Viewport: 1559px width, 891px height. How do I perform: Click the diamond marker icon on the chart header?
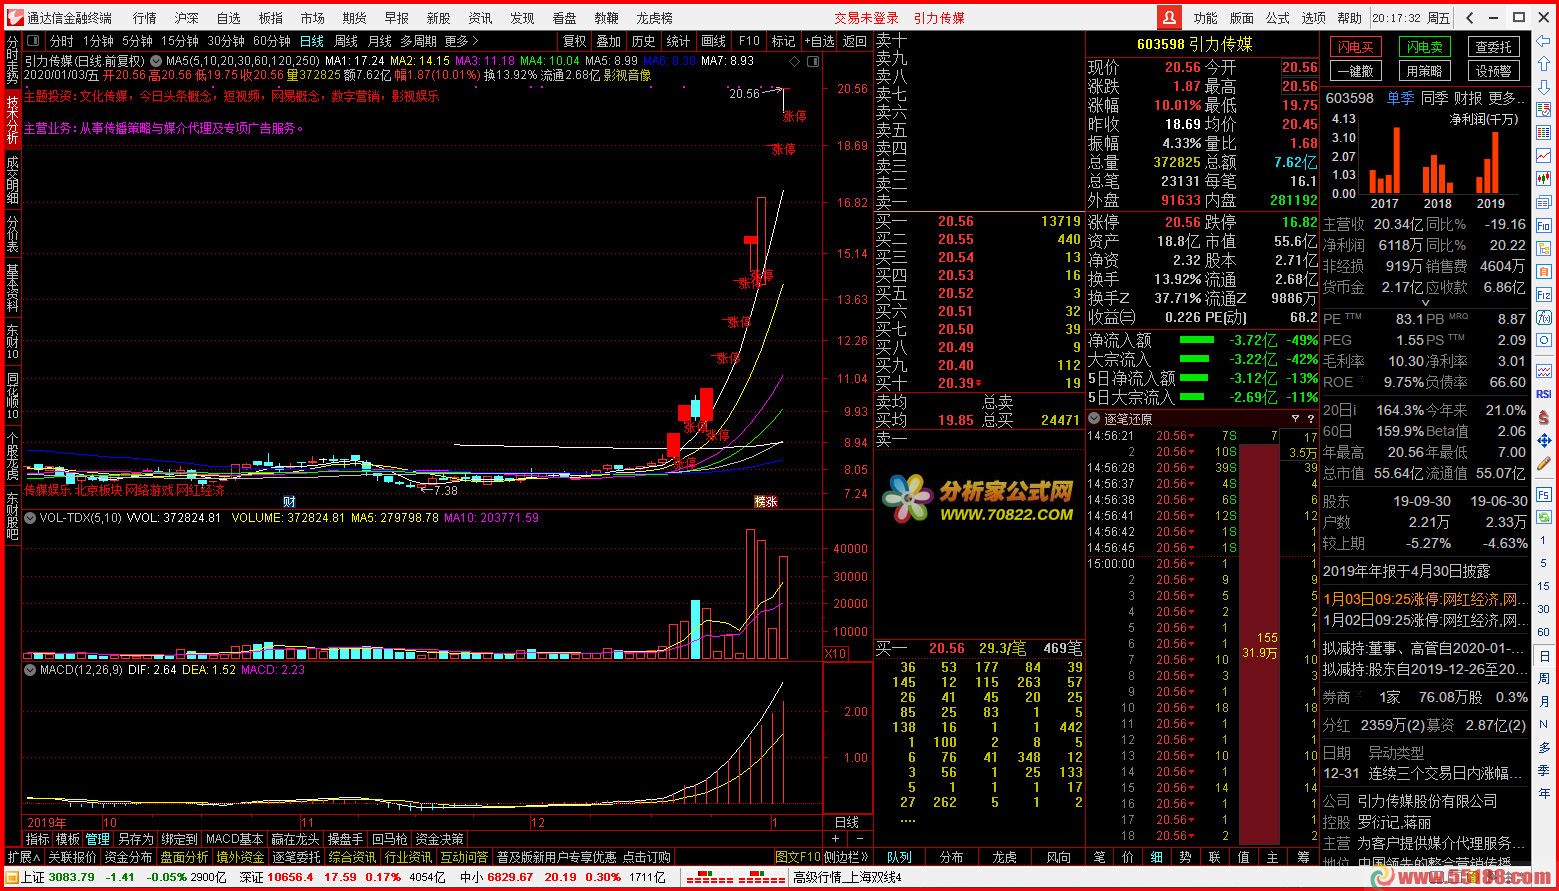click(795, 61)
